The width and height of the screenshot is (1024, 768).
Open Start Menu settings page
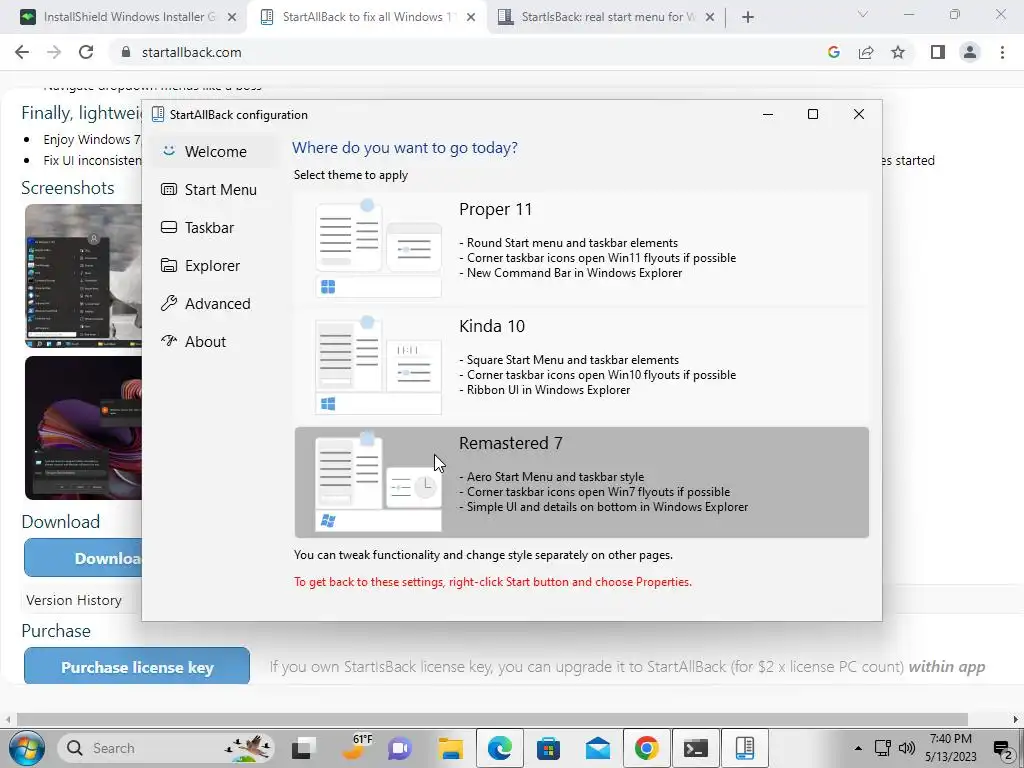tap(215, 189)
